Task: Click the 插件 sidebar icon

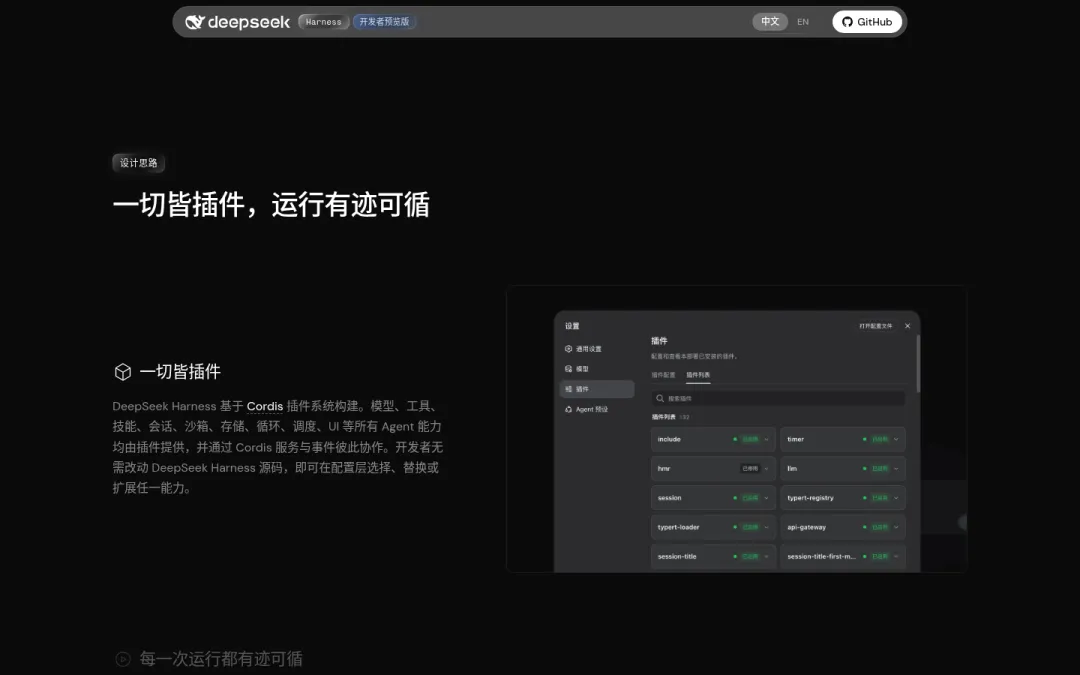Action: point(568,389)
